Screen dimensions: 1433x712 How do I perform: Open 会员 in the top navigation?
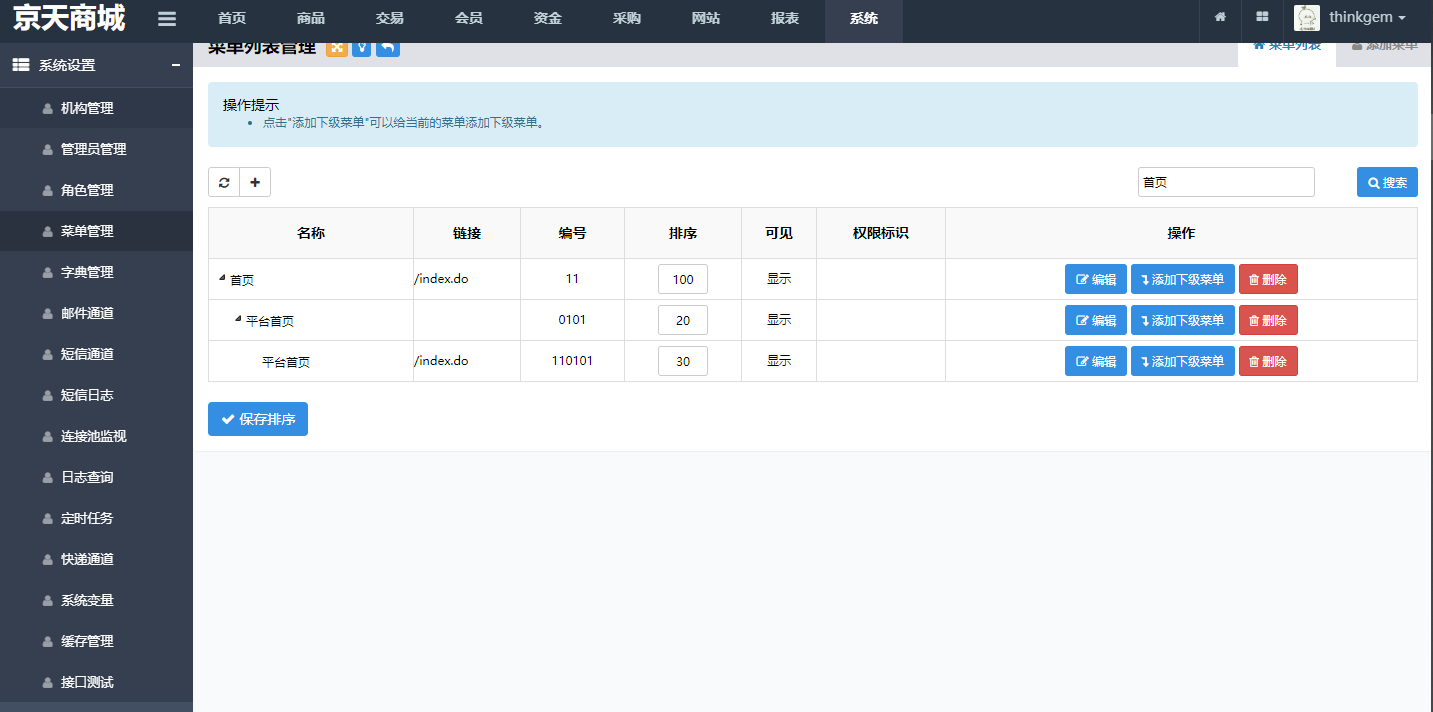click(x=469, y=18)
